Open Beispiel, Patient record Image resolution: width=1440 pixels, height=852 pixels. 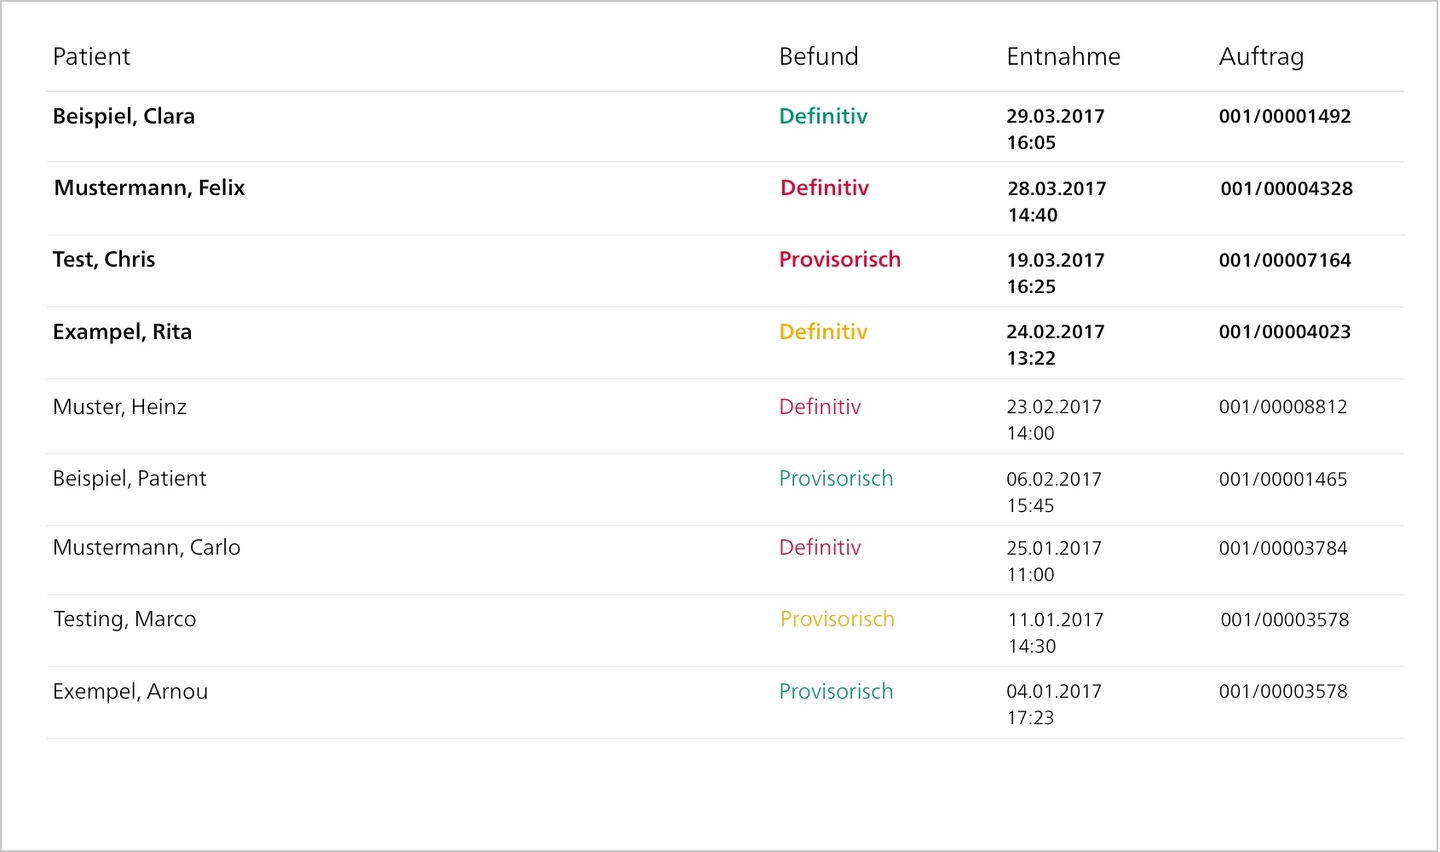pos(725,490)
